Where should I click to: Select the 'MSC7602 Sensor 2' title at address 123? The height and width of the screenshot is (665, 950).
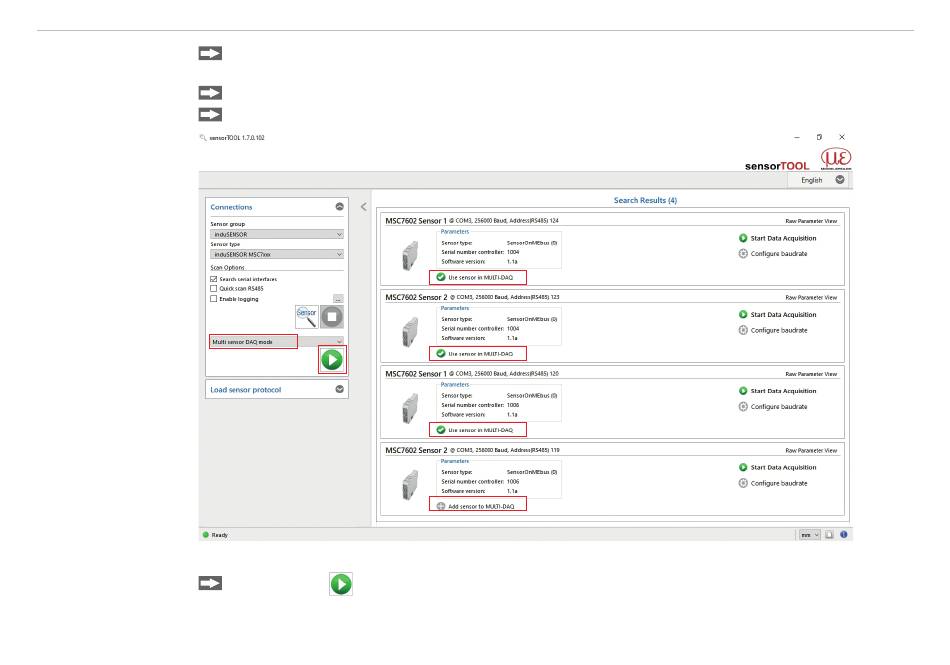tap(416, 297)
